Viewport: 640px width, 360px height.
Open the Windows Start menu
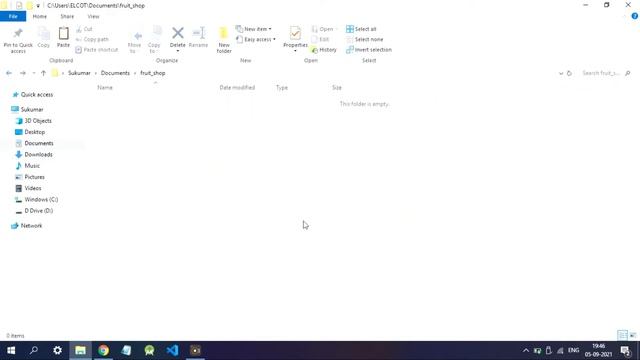pyautogui.click(x=11, y=350)
